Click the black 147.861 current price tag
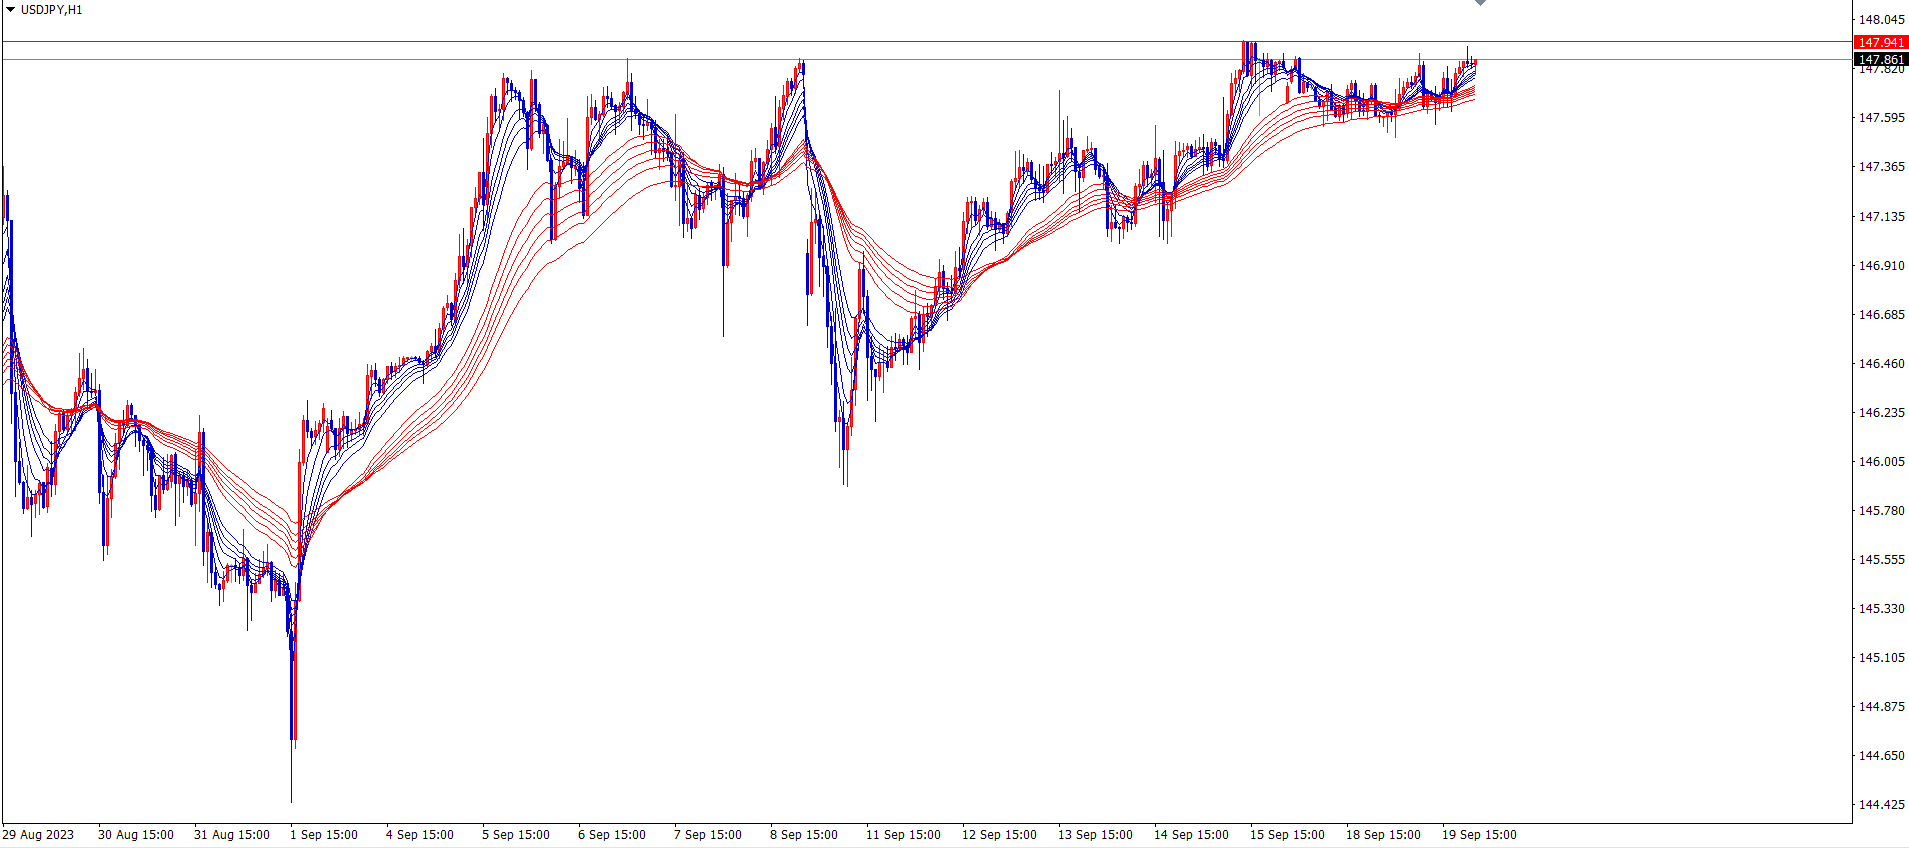This screenshot has height=848, width=1909. point(1880,60)
